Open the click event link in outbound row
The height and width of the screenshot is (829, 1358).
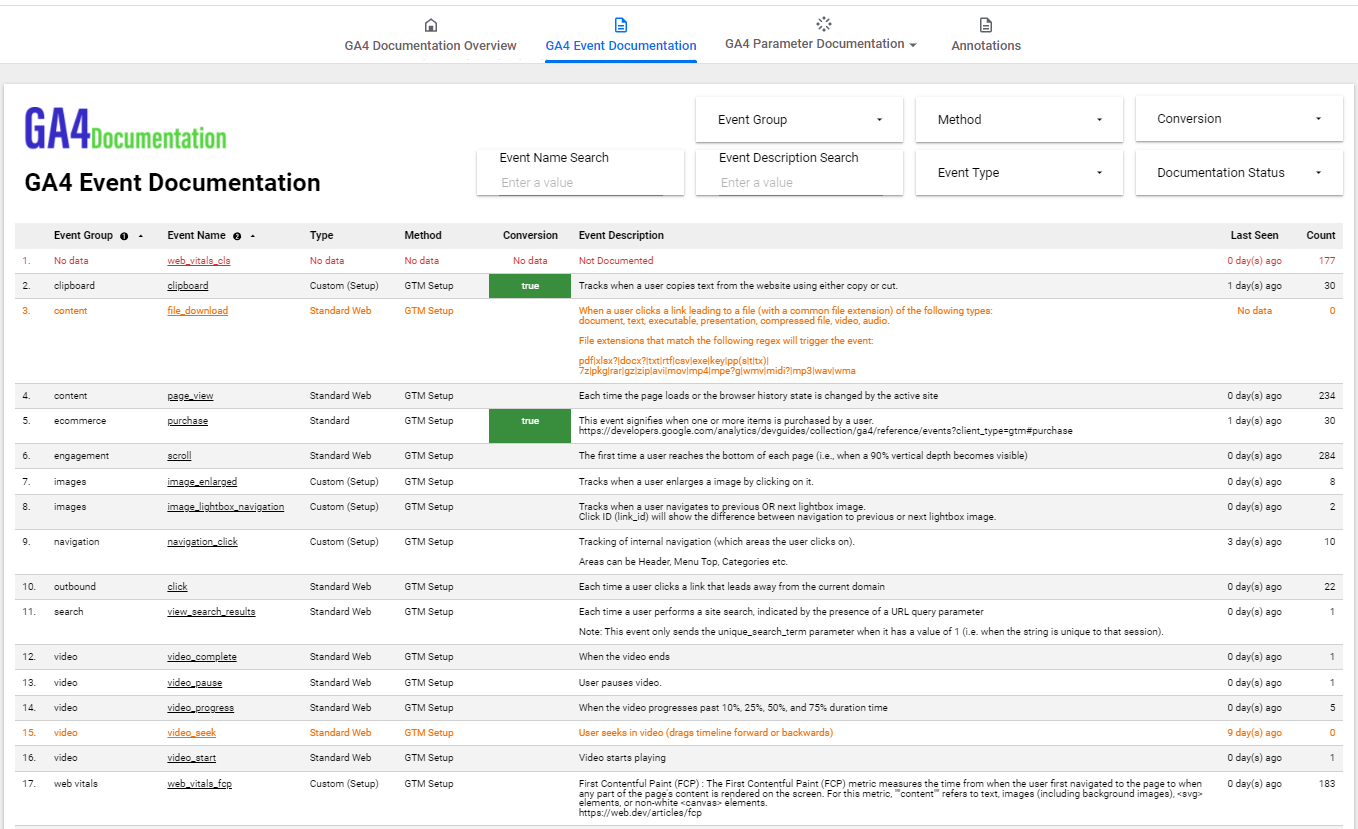coord(177,587)
